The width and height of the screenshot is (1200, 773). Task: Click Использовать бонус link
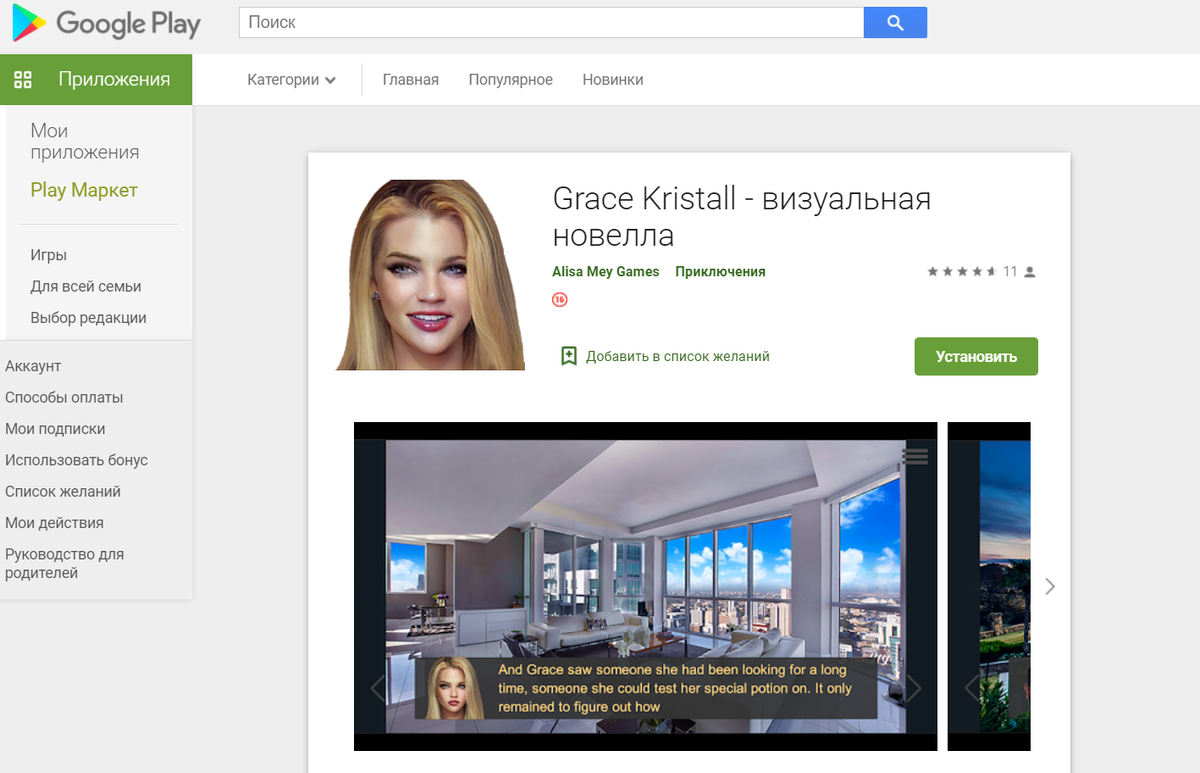click(x=76, y=460)
